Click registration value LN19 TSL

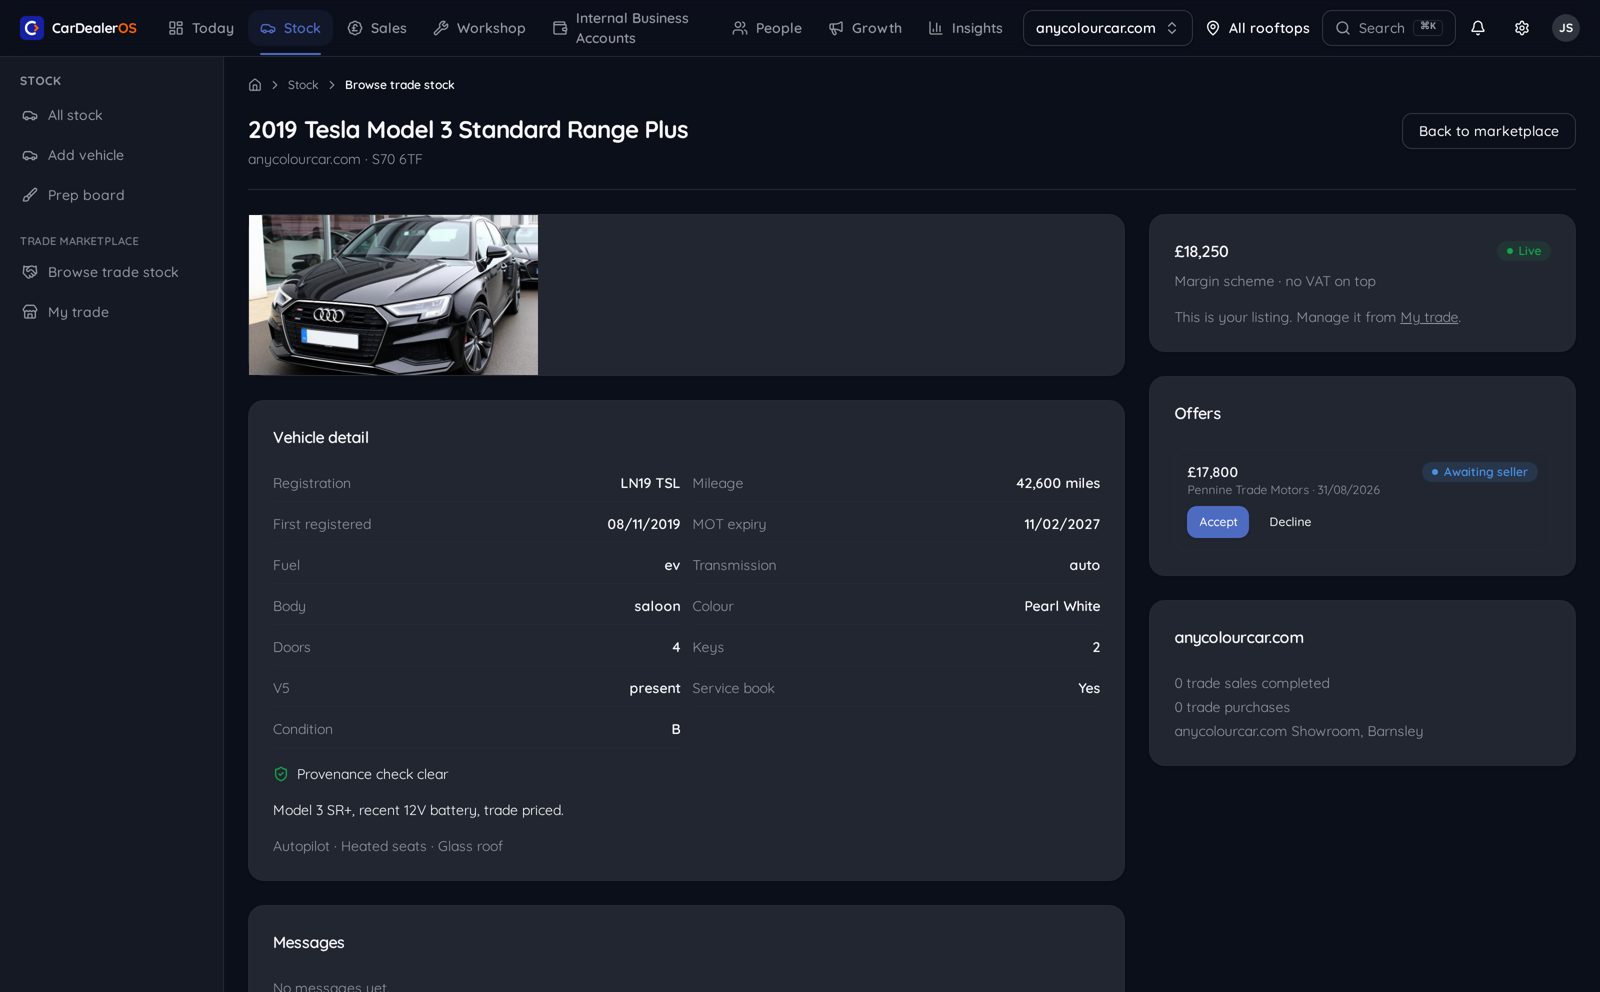pyautogui.click(x=650, y=483)
